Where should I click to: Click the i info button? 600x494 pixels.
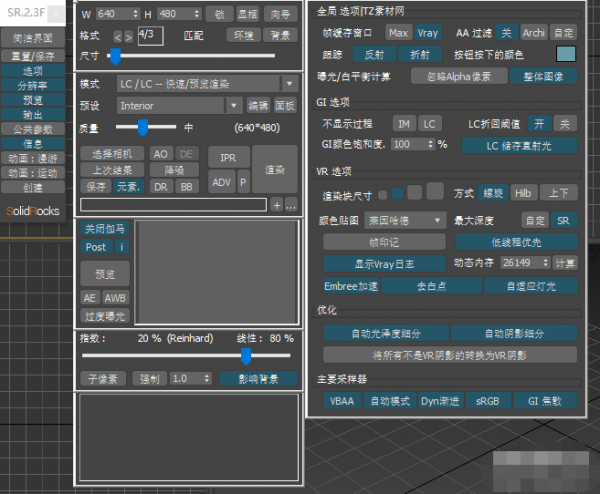122,247
